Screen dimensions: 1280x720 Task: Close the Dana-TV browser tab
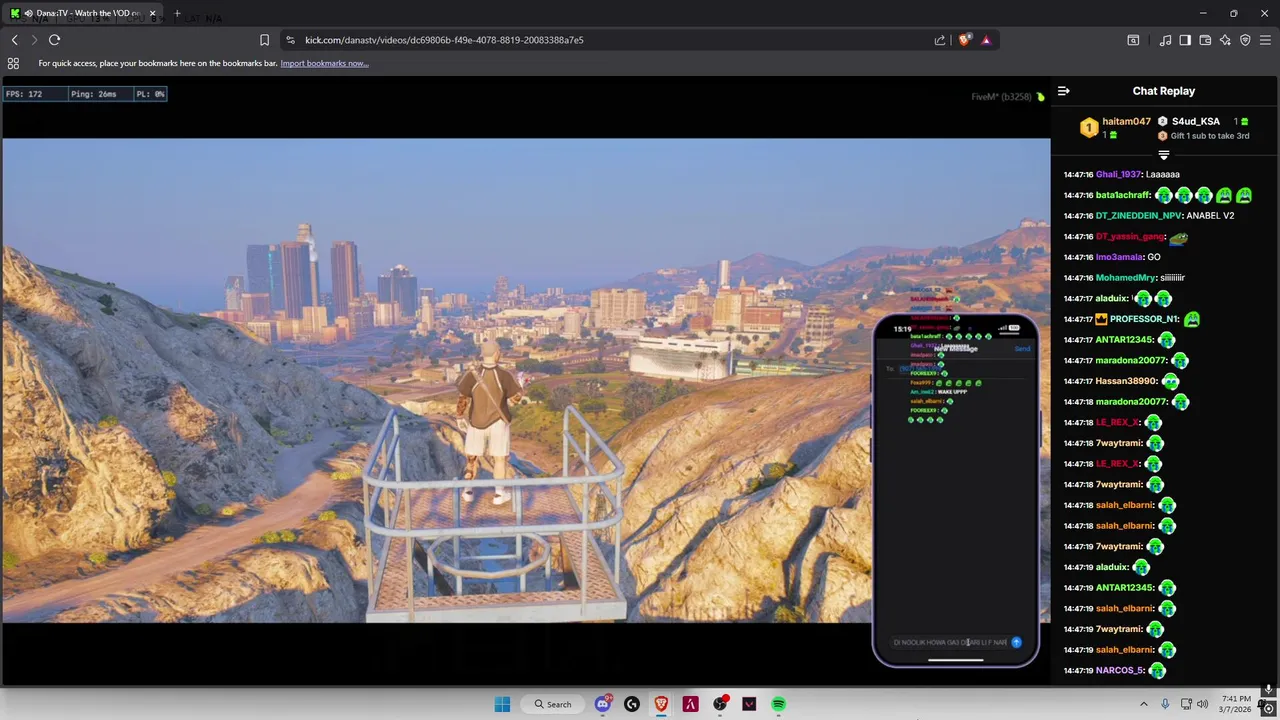tap(153, 14)
